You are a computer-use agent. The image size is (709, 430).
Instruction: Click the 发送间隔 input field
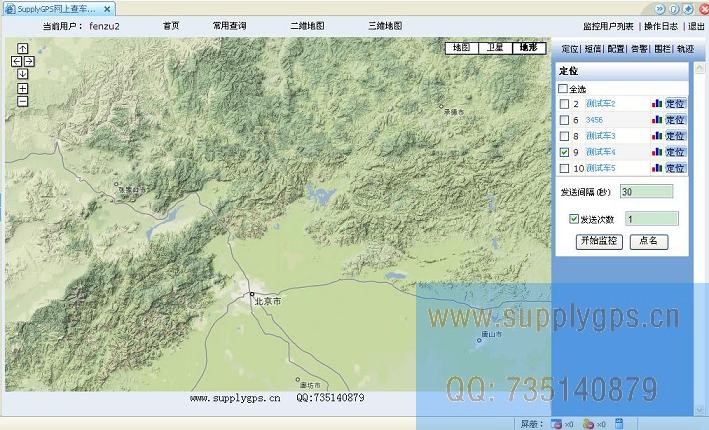646,191
